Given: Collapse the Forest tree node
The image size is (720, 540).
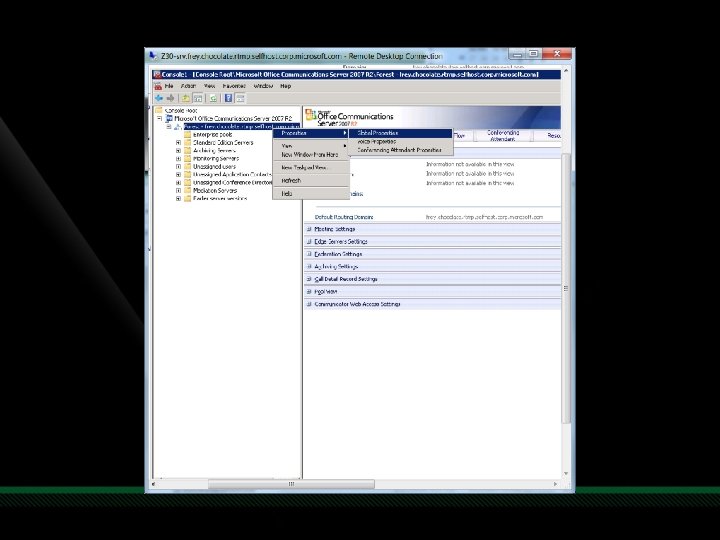Looking at the screenshot, I should (169, 126).
